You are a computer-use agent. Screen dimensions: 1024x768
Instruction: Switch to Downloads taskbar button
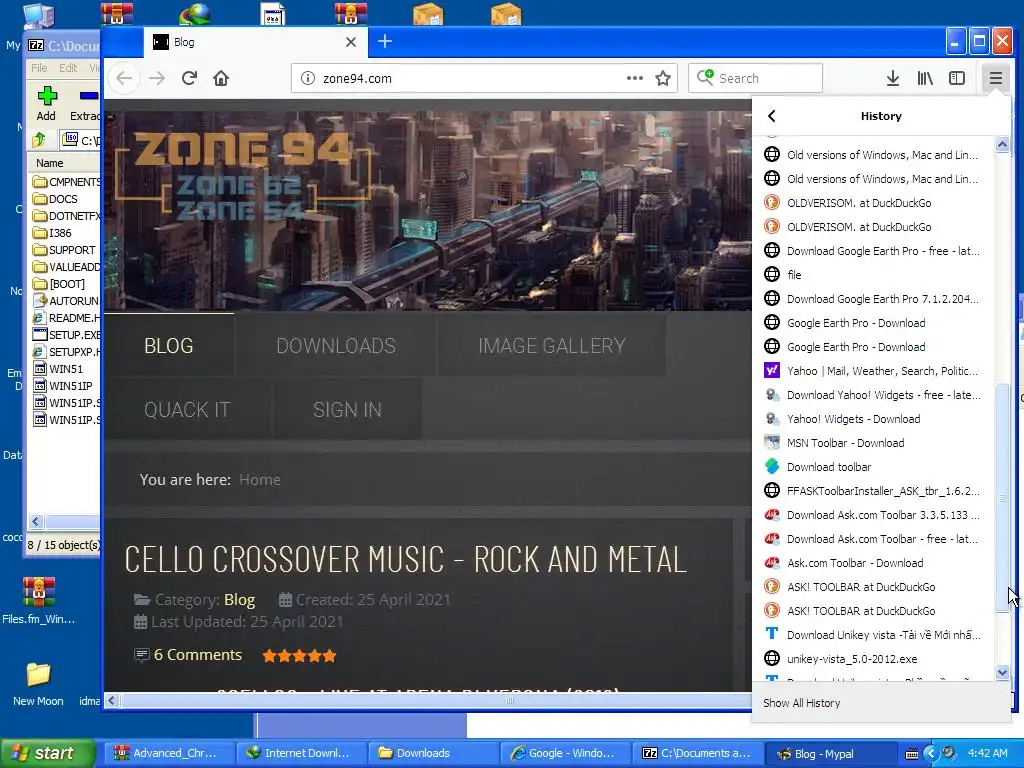point(431,754)
